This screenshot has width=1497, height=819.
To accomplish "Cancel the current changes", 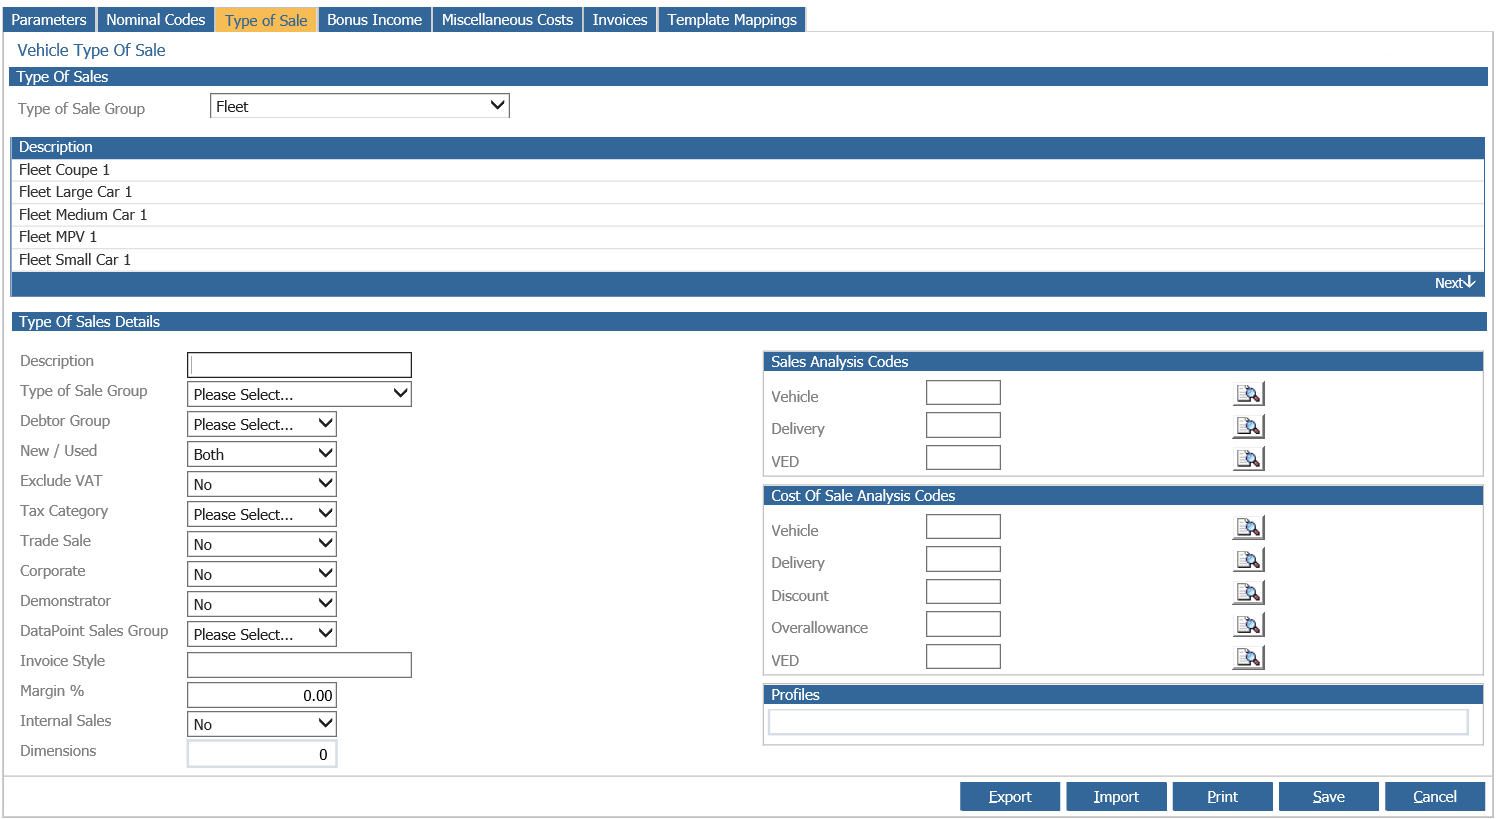I will [x=1435, y=797].
